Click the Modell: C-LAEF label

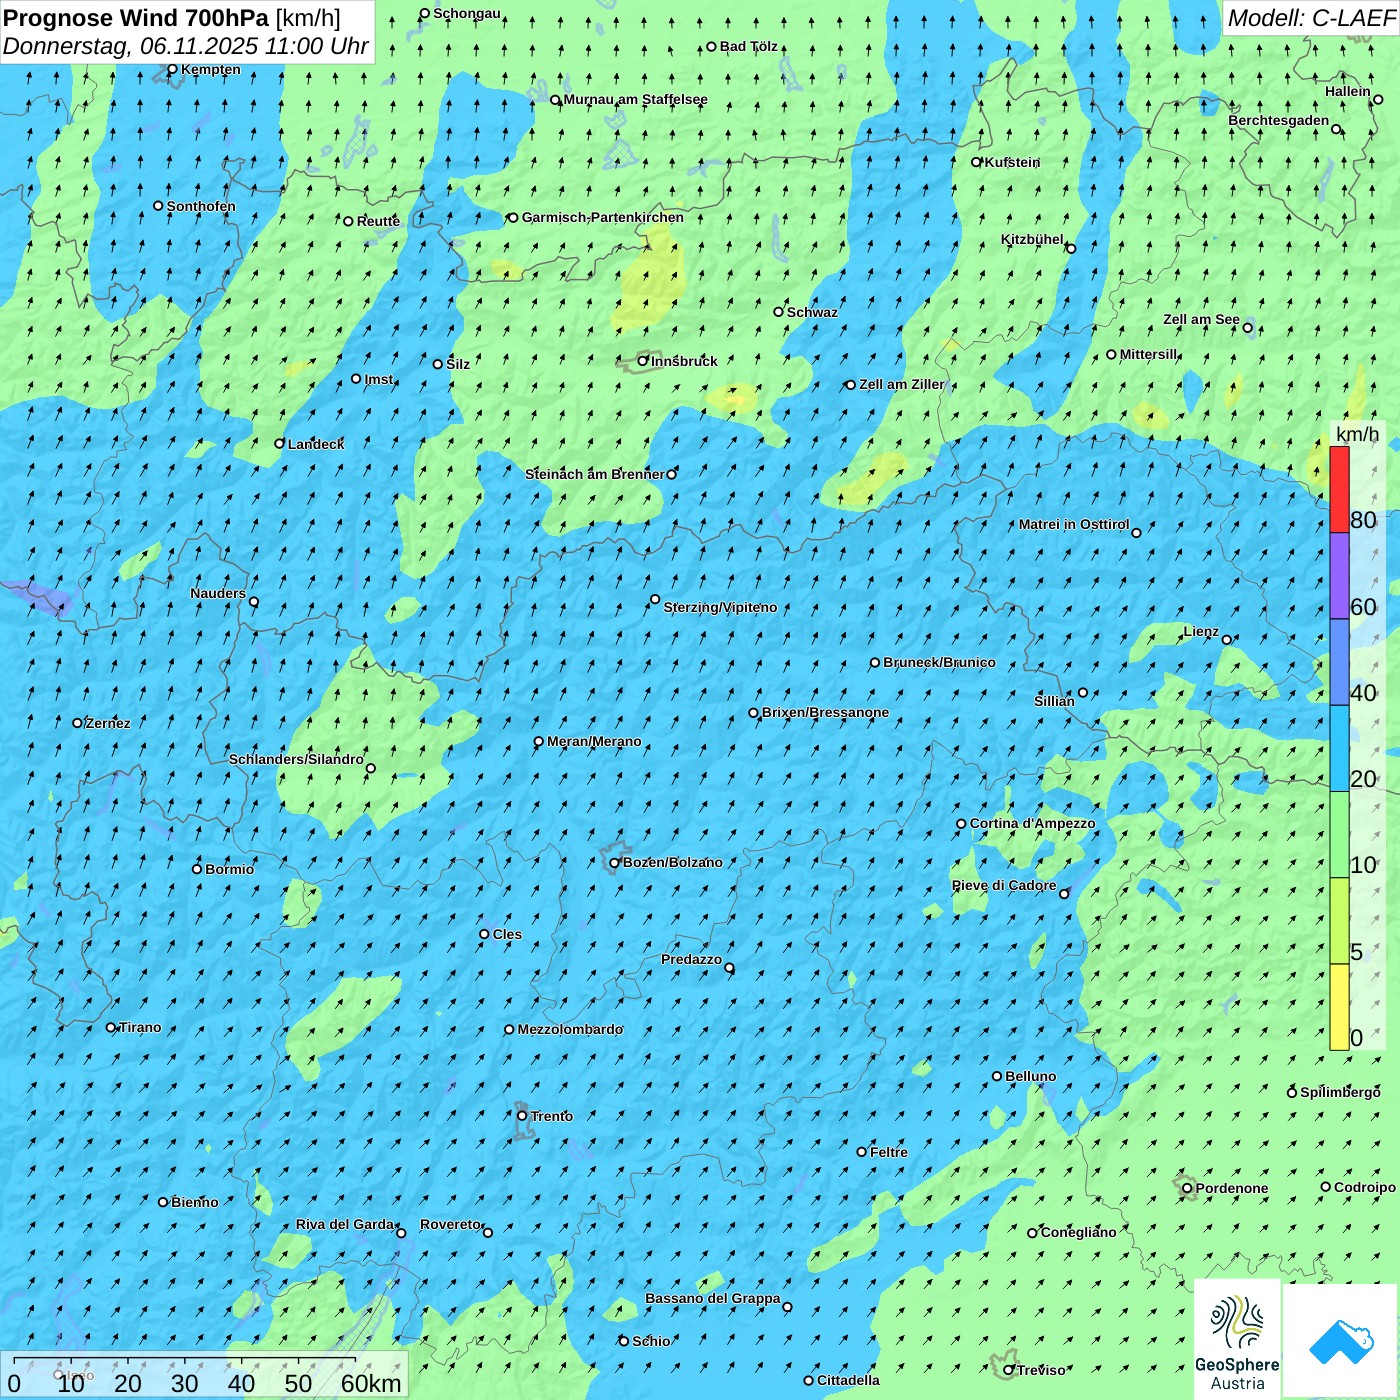tap(1311, 18)
